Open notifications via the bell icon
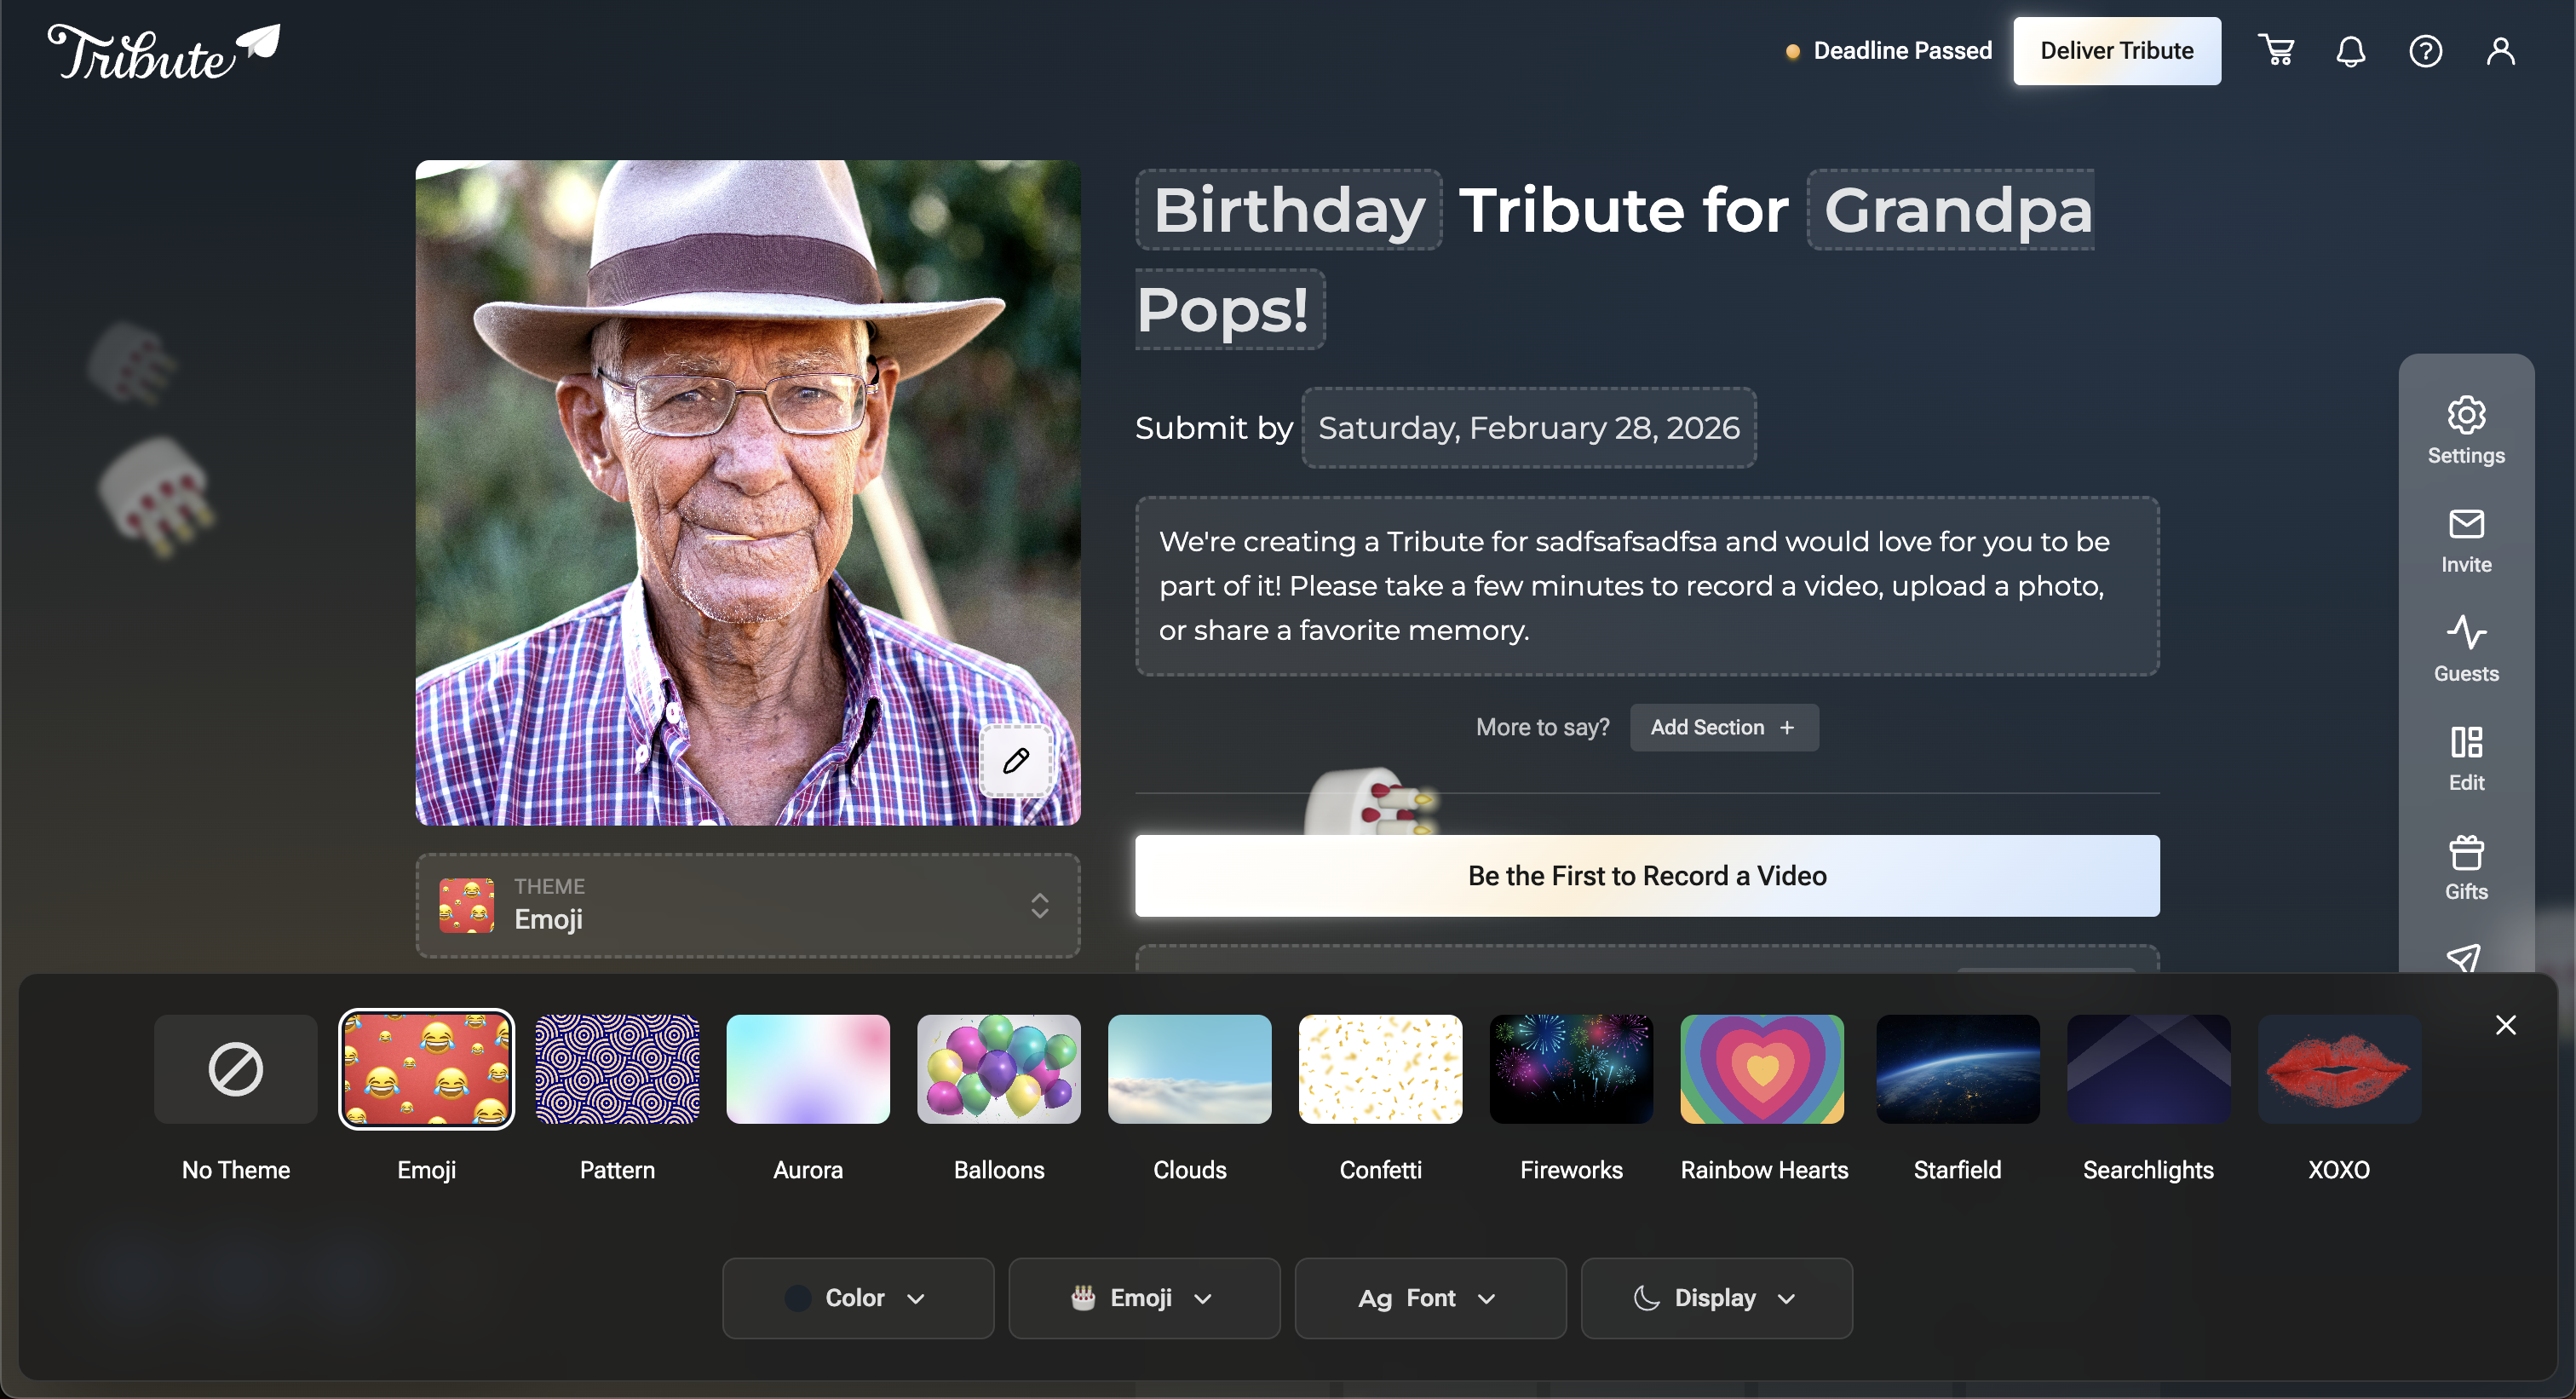2576x1399 pixels. pyautogui.click(x=2351, y=50)
